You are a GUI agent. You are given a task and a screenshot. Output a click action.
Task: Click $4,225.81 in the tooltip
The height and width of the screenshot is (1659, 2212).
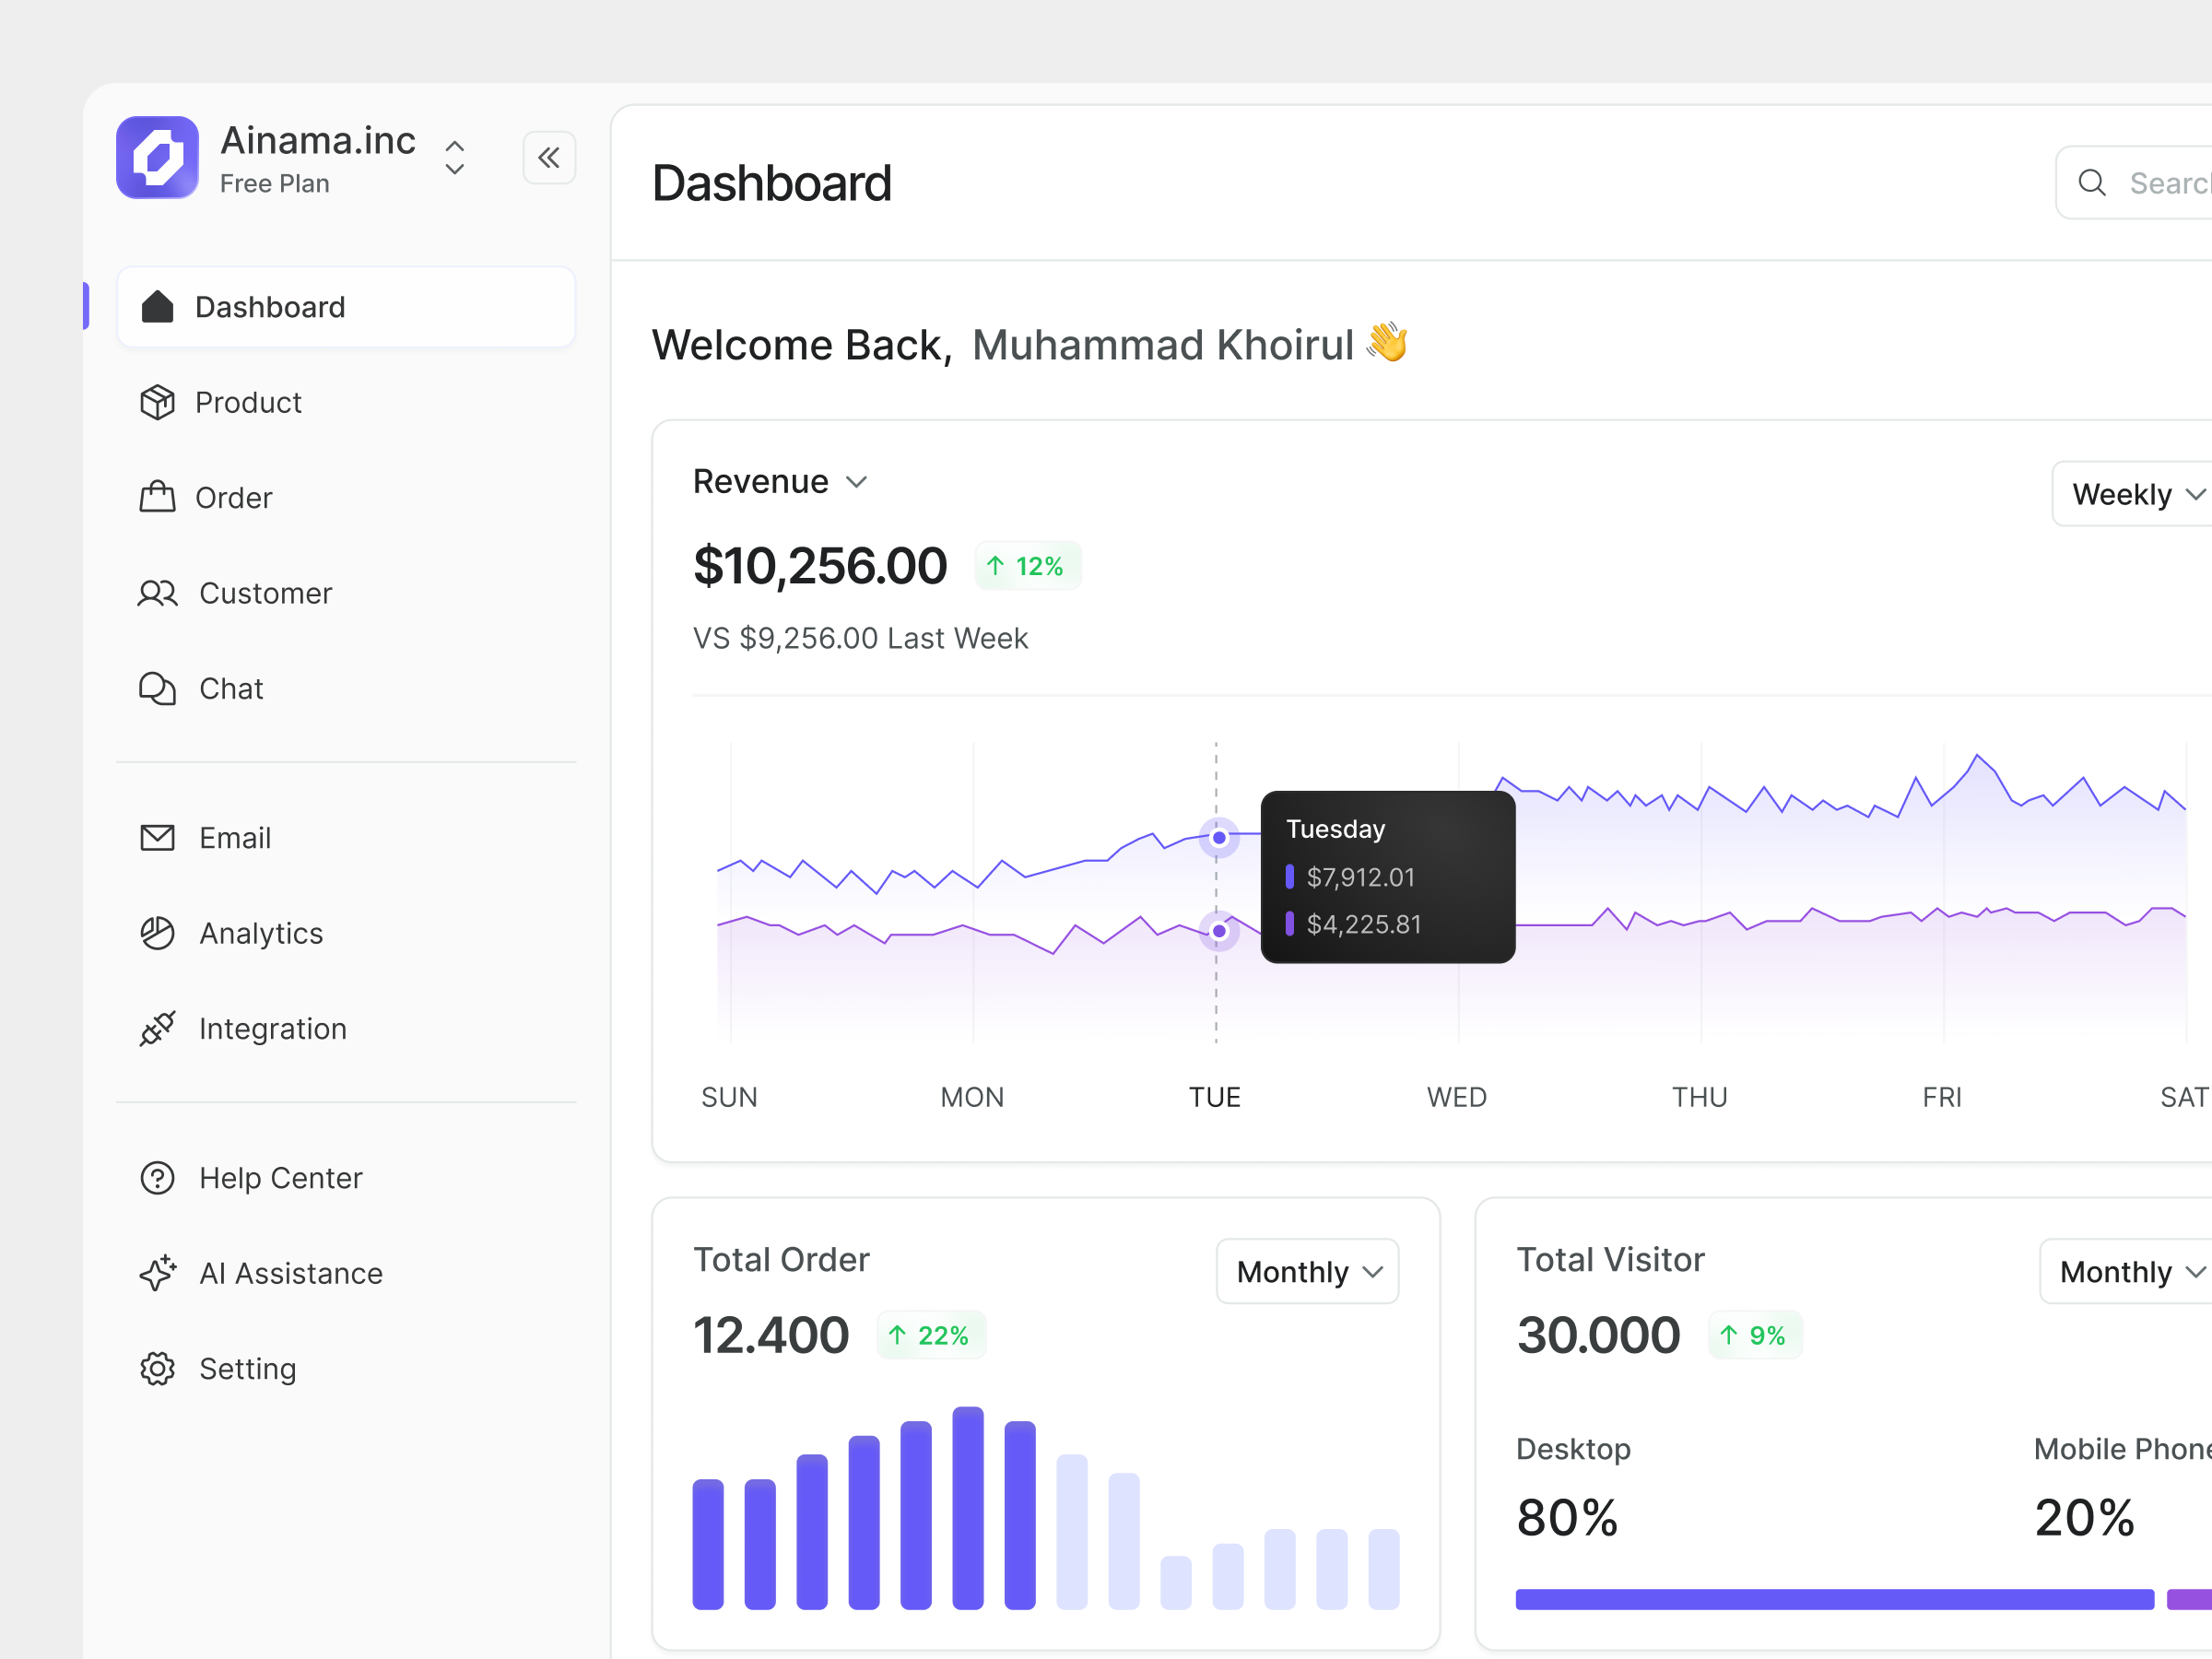(1364, 924)
